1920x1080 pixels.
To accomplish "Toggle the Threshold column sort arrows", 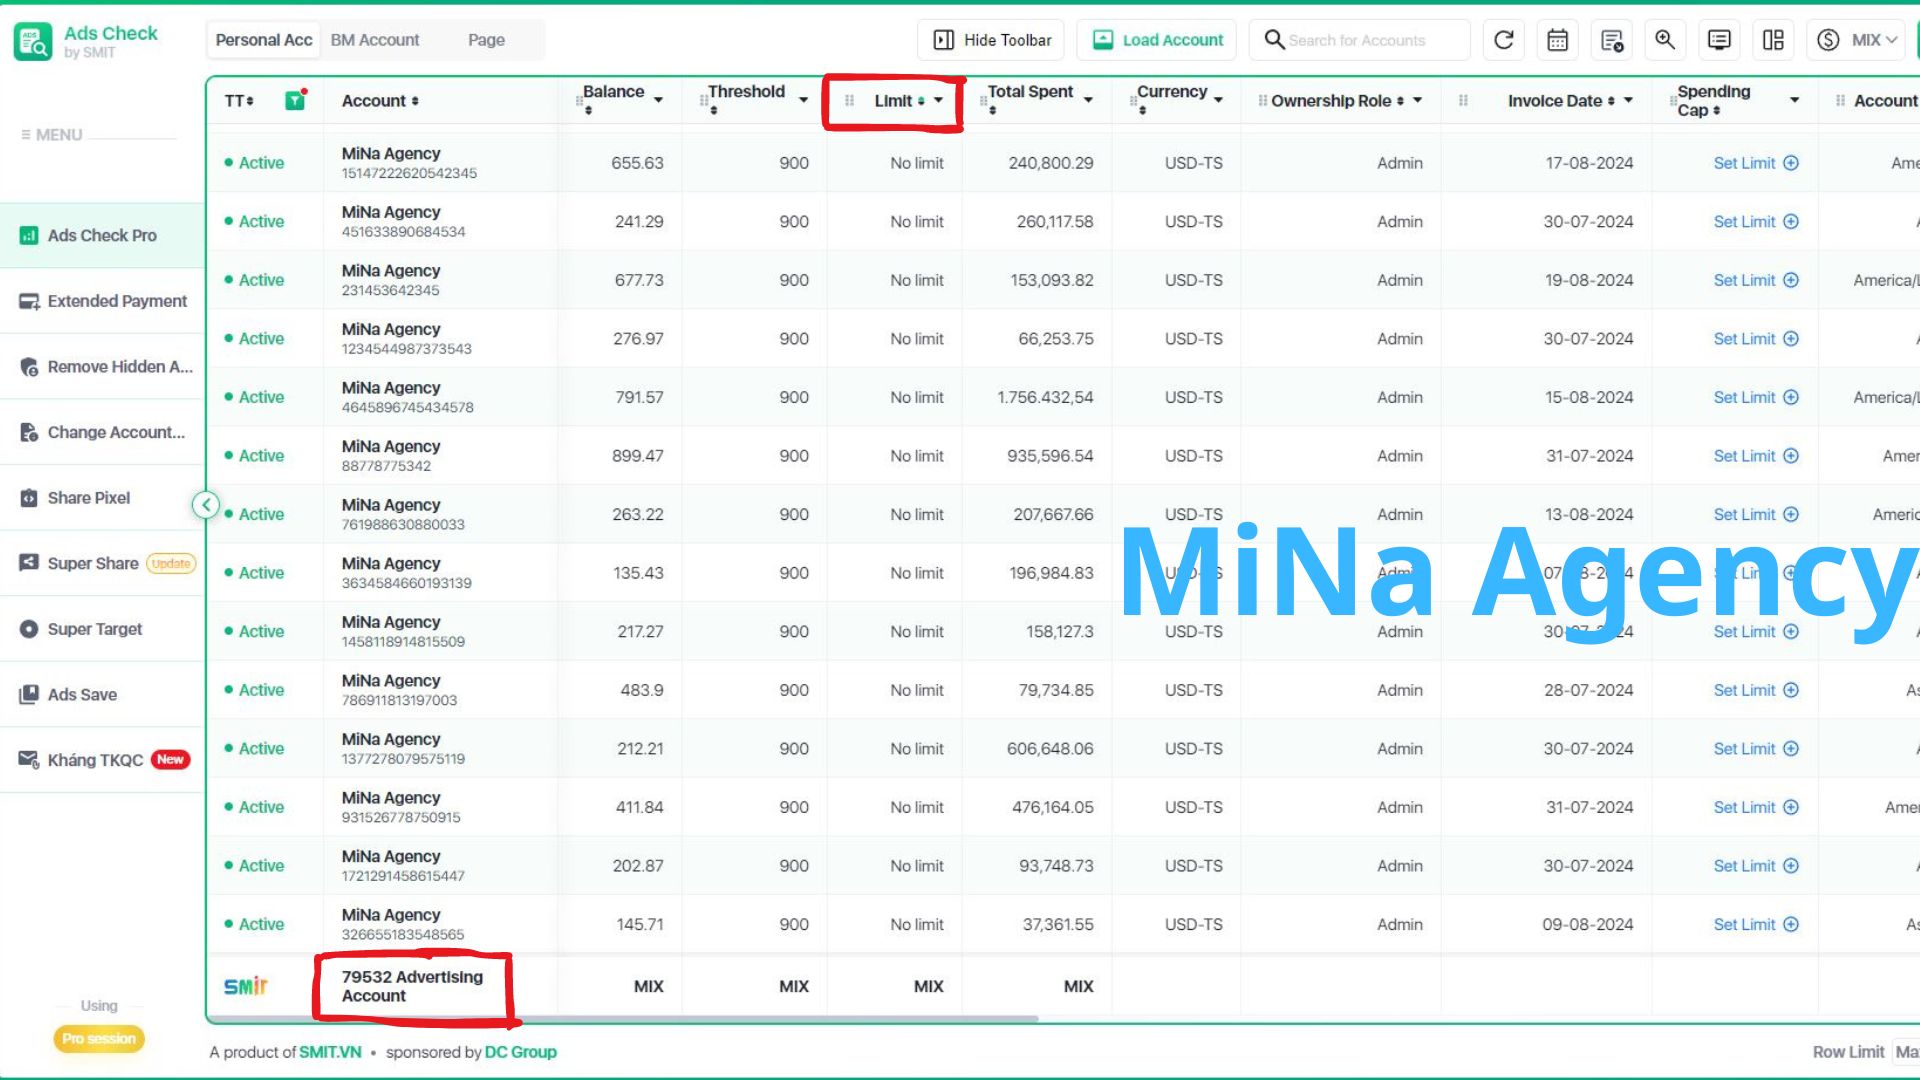I will click(x=713, y=110).
